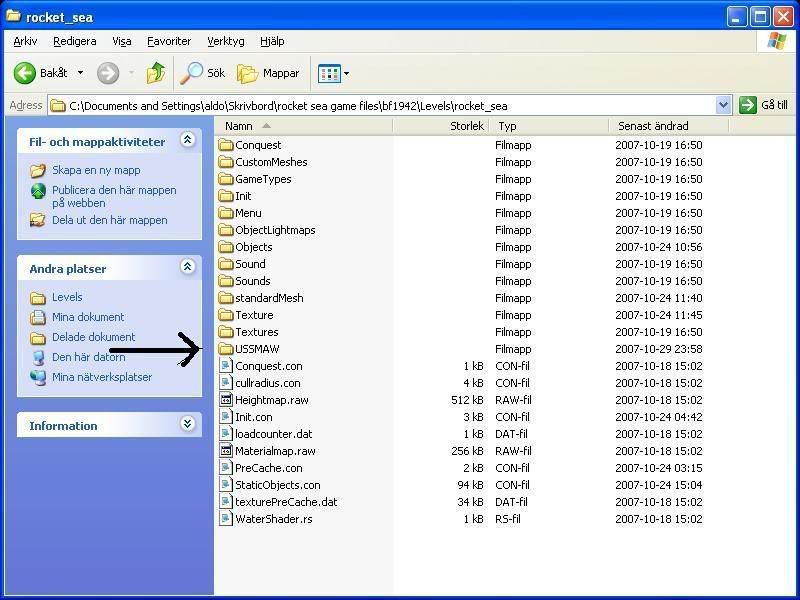Click Publicera den här mappen på webben
The image size is (800, 600).
pos(114,196)
